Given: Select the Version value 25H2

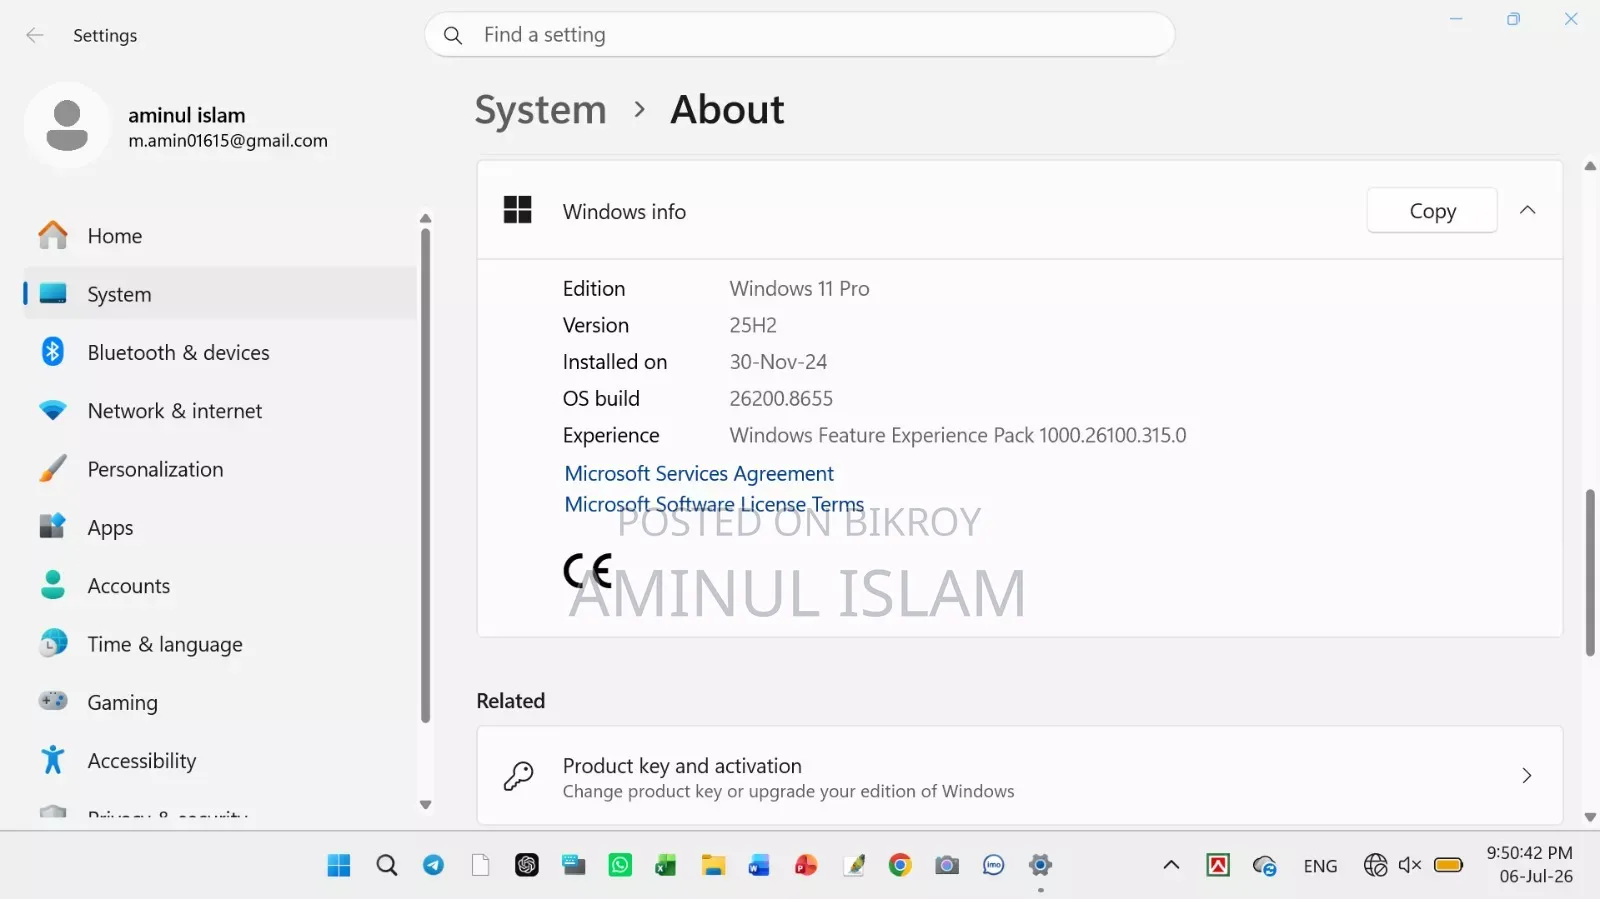Looking at the screenshot, I should (753, 326).
